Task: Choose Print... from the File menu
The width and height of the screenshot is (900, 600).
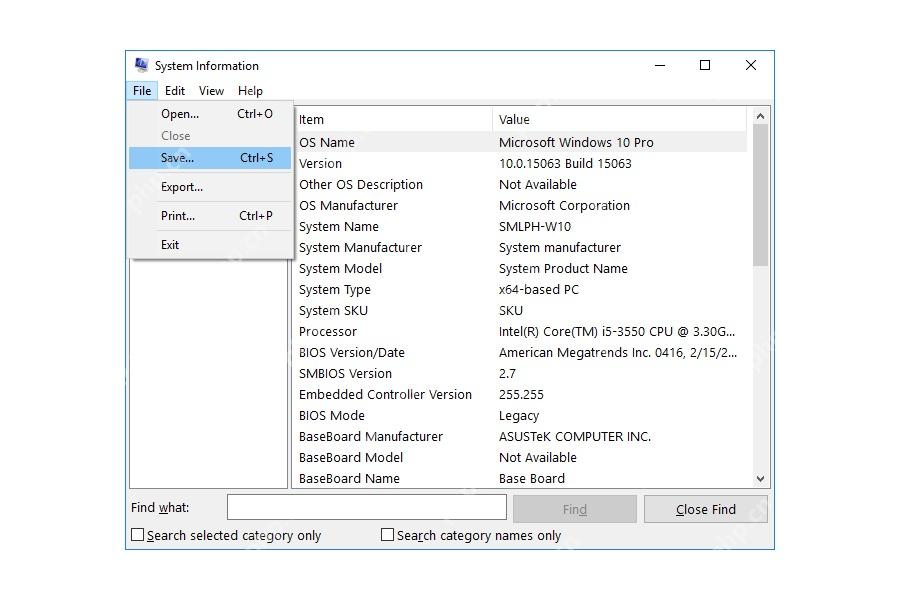Action: point(210,216)
